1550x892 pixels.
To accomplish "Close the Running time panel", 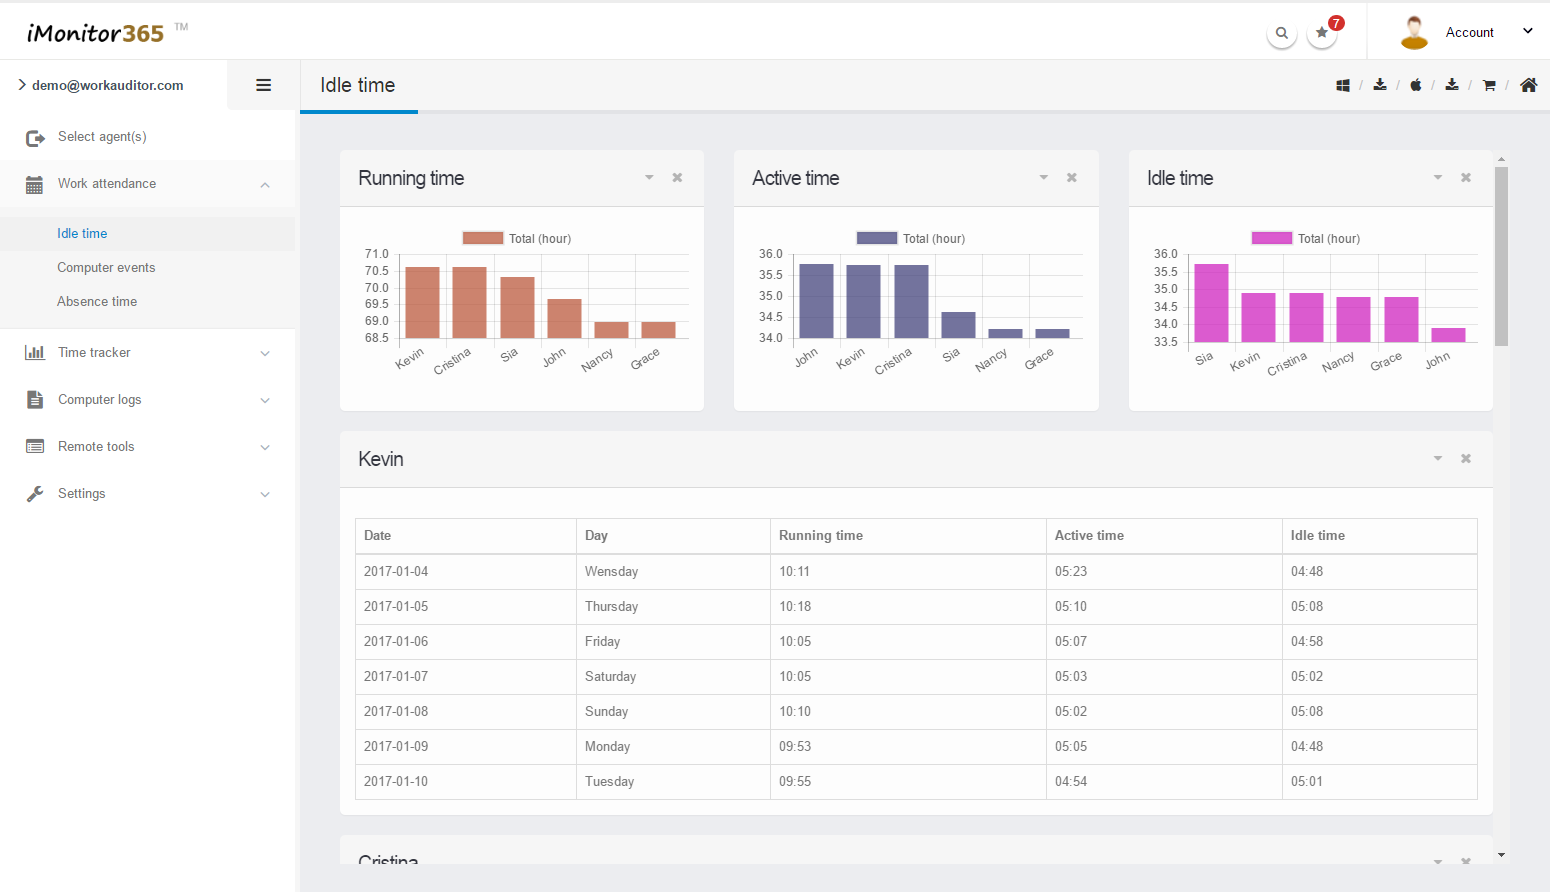I will [677, 178].
